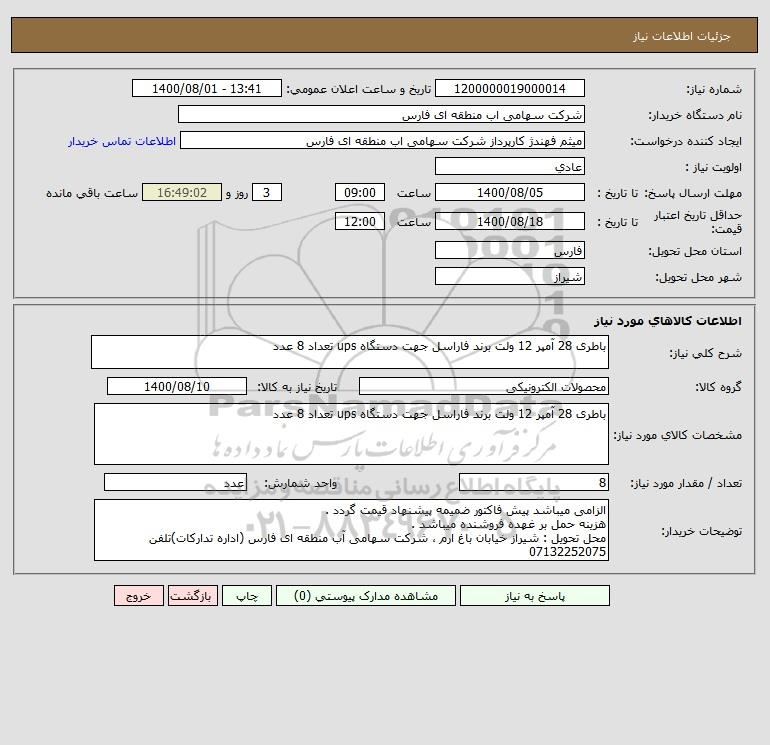Click the شهر محل تحویل label
Image resolution: width=770 pixels, height=745 pixels.
pos(699,277)
